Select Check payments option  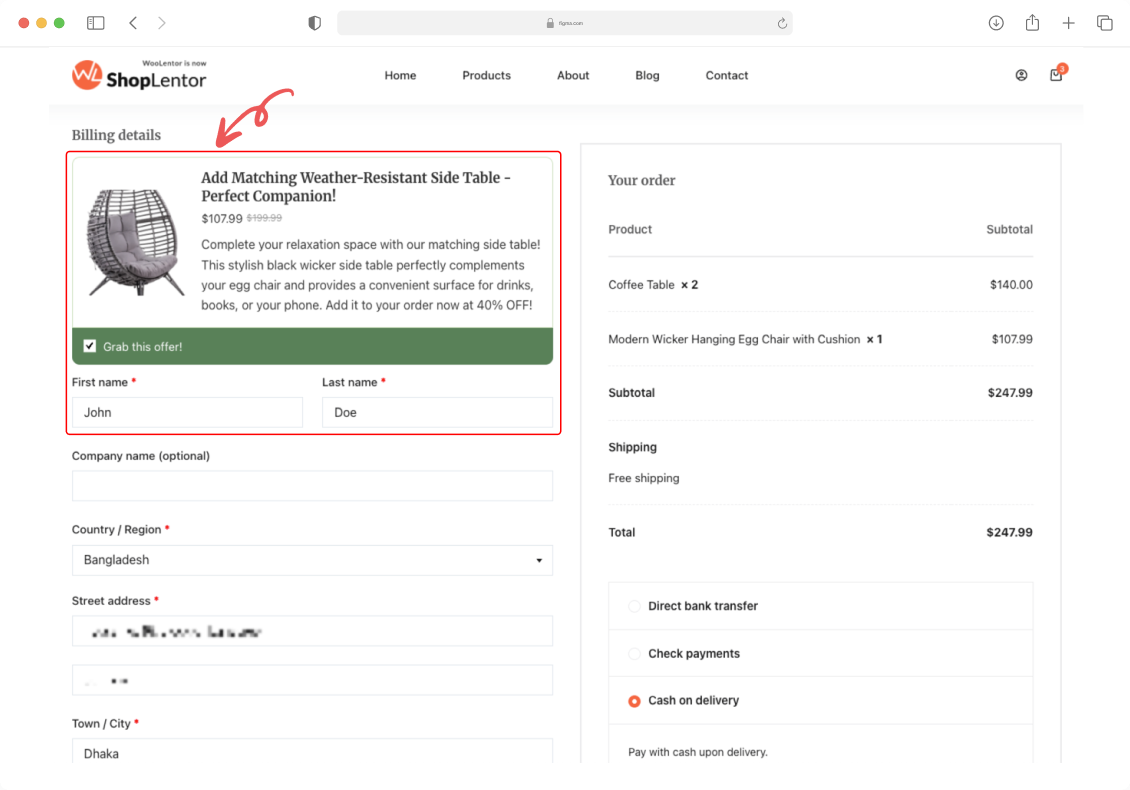[634, 654]
